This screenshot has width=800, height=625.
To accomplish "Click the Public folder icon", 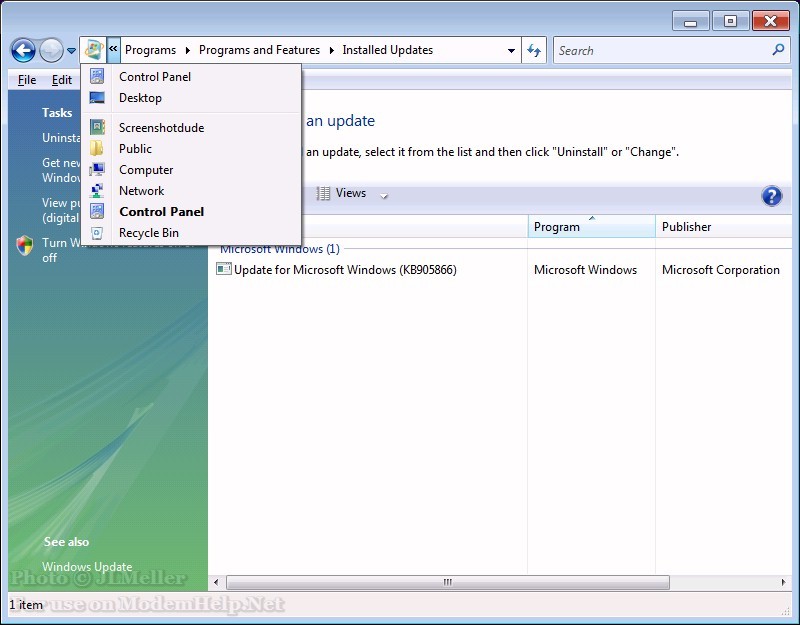I will click(x=97, y=149).
